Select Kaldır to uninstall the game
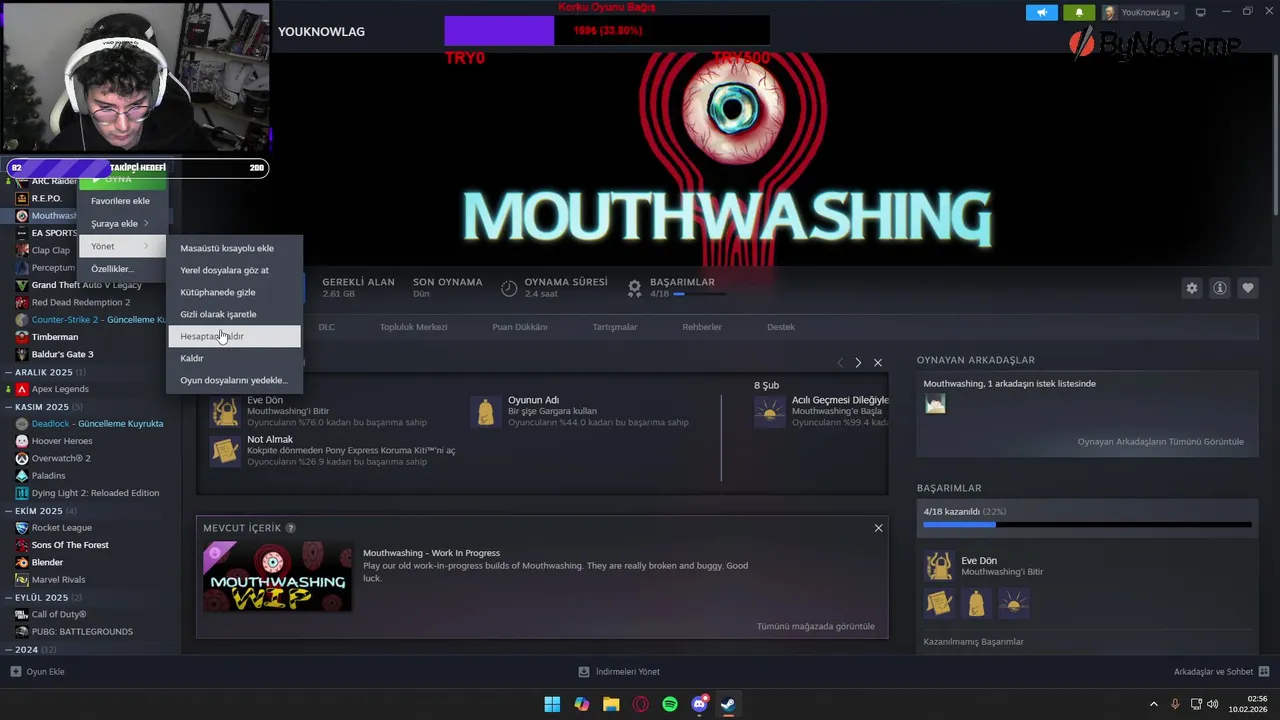1280x720 pixels. point(234,358)
